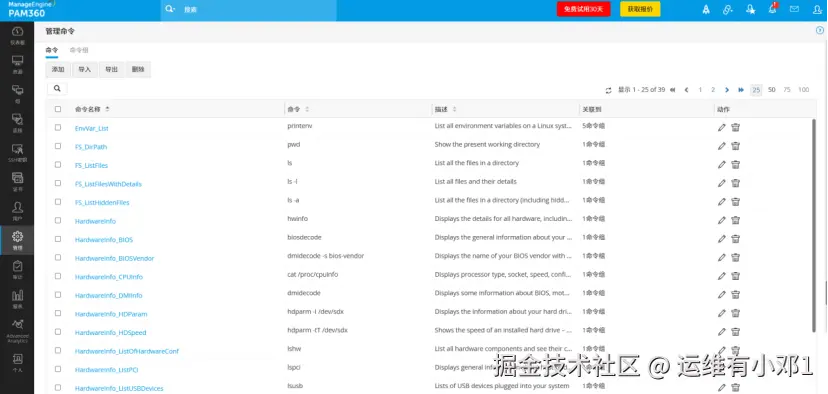Switch to the 命令组 tab
Screen dimensions: 828x394
[79, 50]
